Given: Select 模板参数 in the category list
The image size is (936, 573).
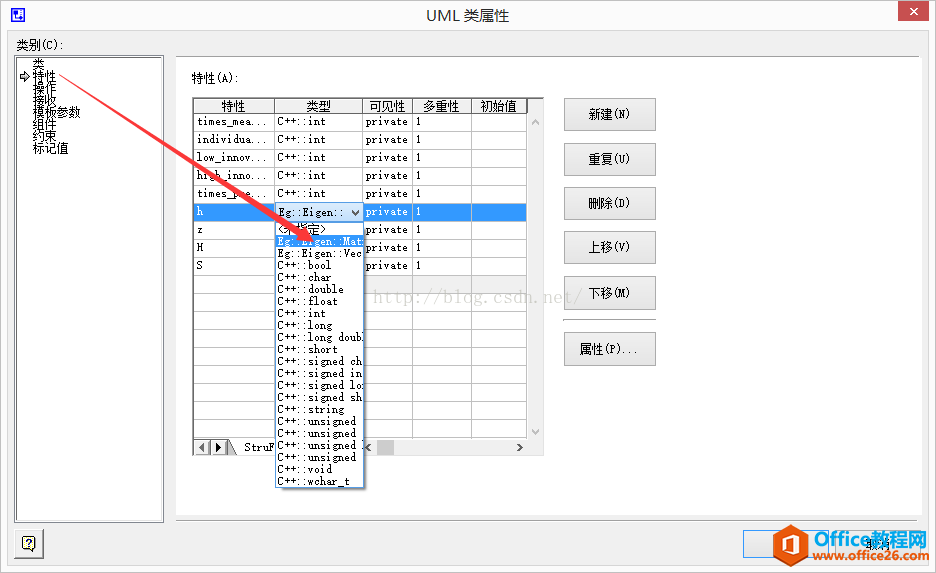Looking at the screenshot, I should (56, 112).
